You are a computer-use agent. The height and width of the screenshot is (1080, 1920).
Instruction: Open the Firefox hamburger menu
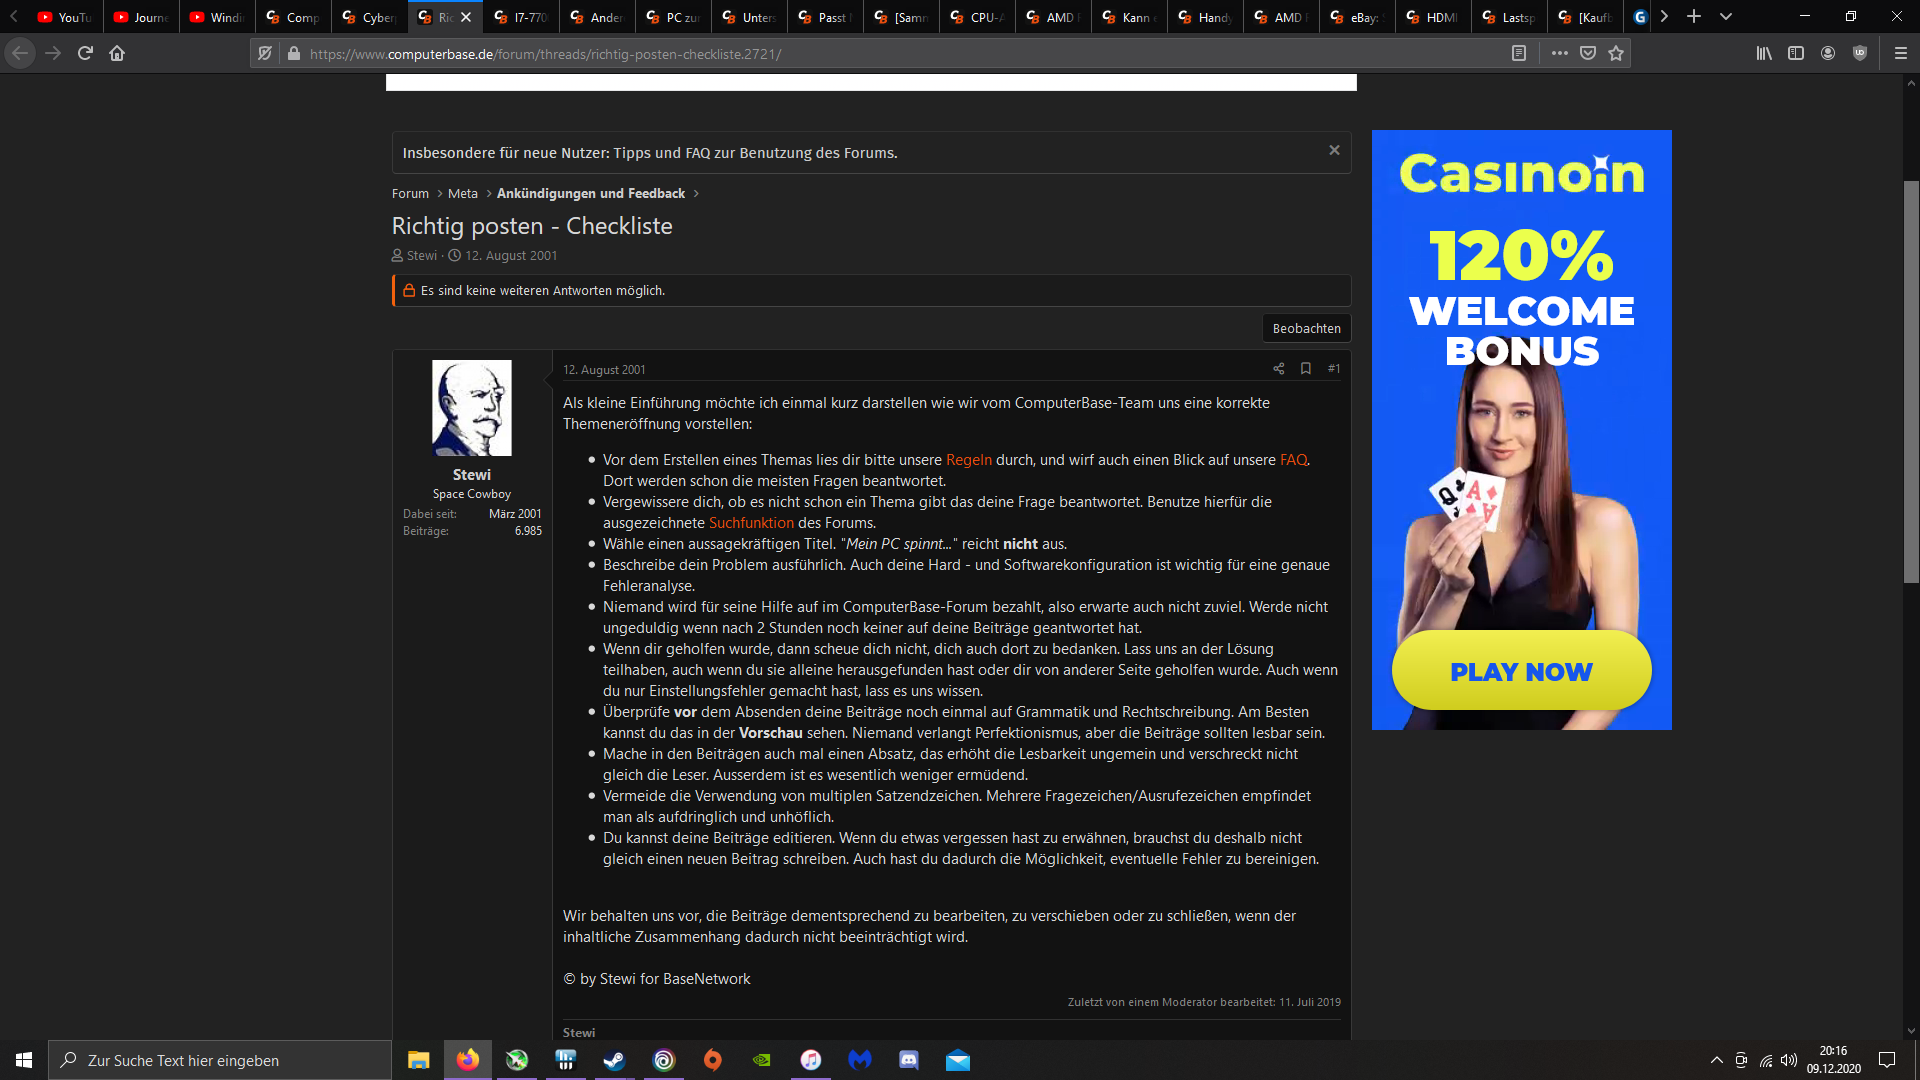tap(1900, 54)
